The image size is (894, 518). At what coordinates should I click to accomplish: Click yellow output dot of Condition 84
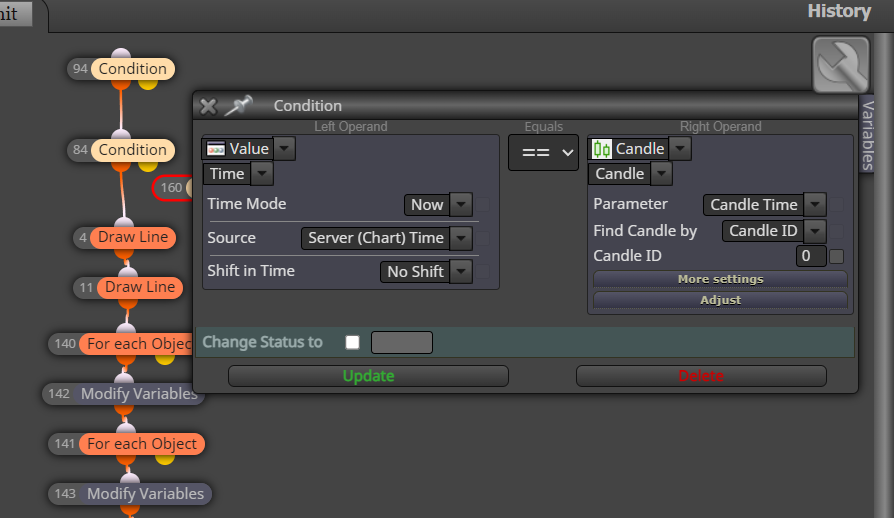(x=148, y=165)
